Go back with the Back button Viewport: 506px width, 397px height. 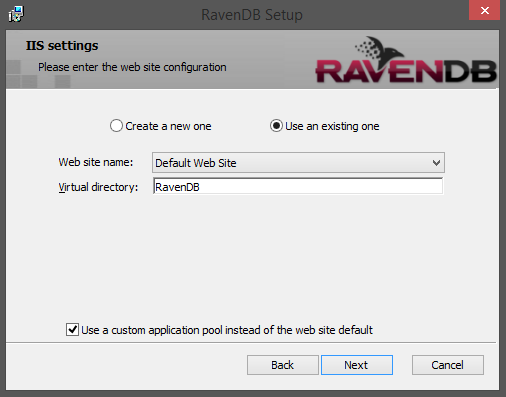click(x=283, y=365)
